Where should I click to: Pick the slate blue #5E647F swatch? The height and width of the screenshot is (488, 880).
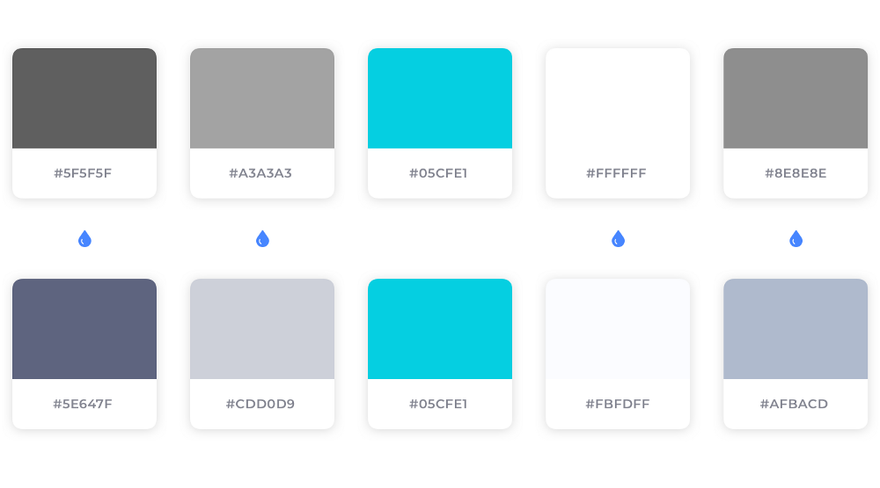(x=84, y=329)
